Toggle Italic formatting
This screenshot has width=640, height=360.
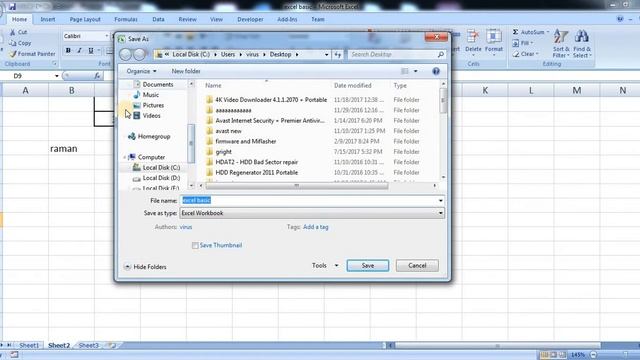(80, 50)
